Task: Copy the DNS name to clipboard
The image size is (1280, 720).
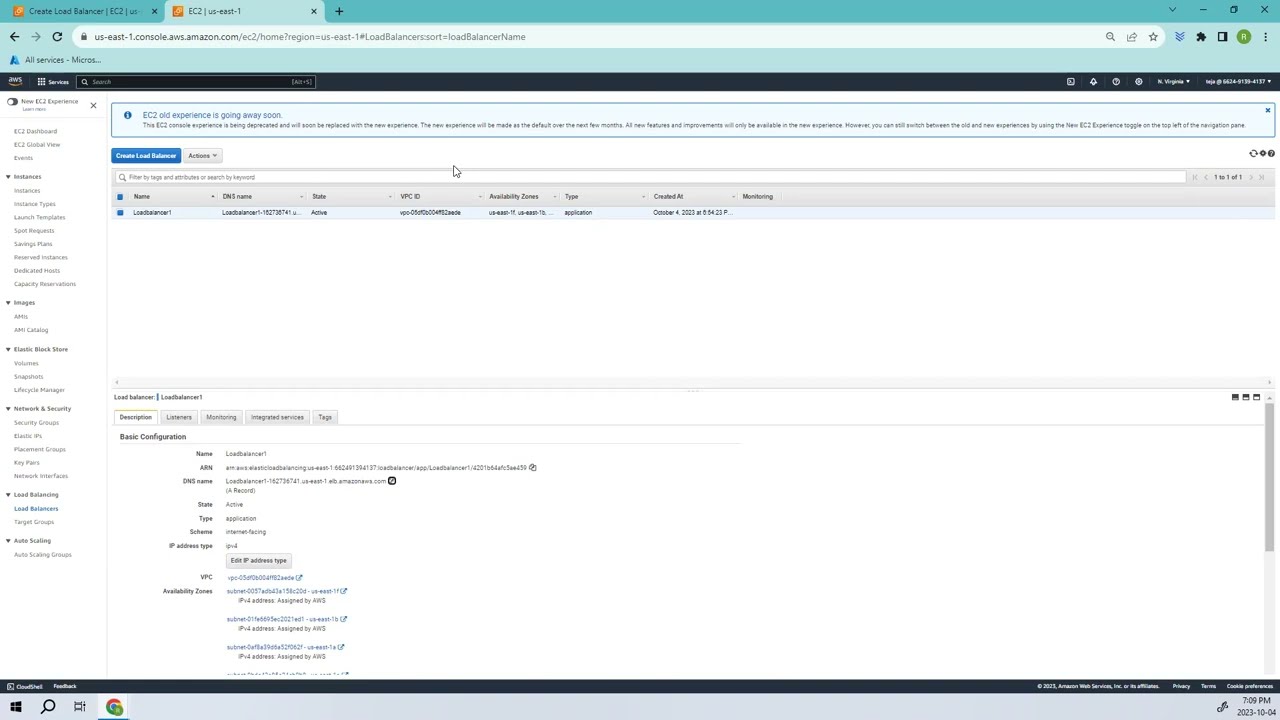Action: click(x=391, y=481)
